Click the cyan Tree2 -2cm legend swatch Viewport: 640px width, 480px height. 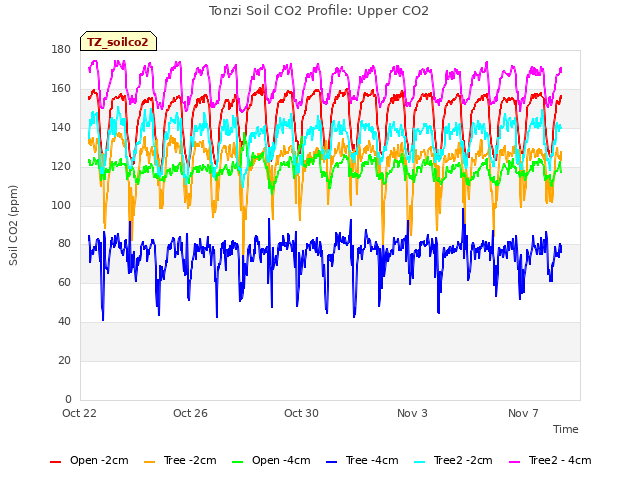420,462
